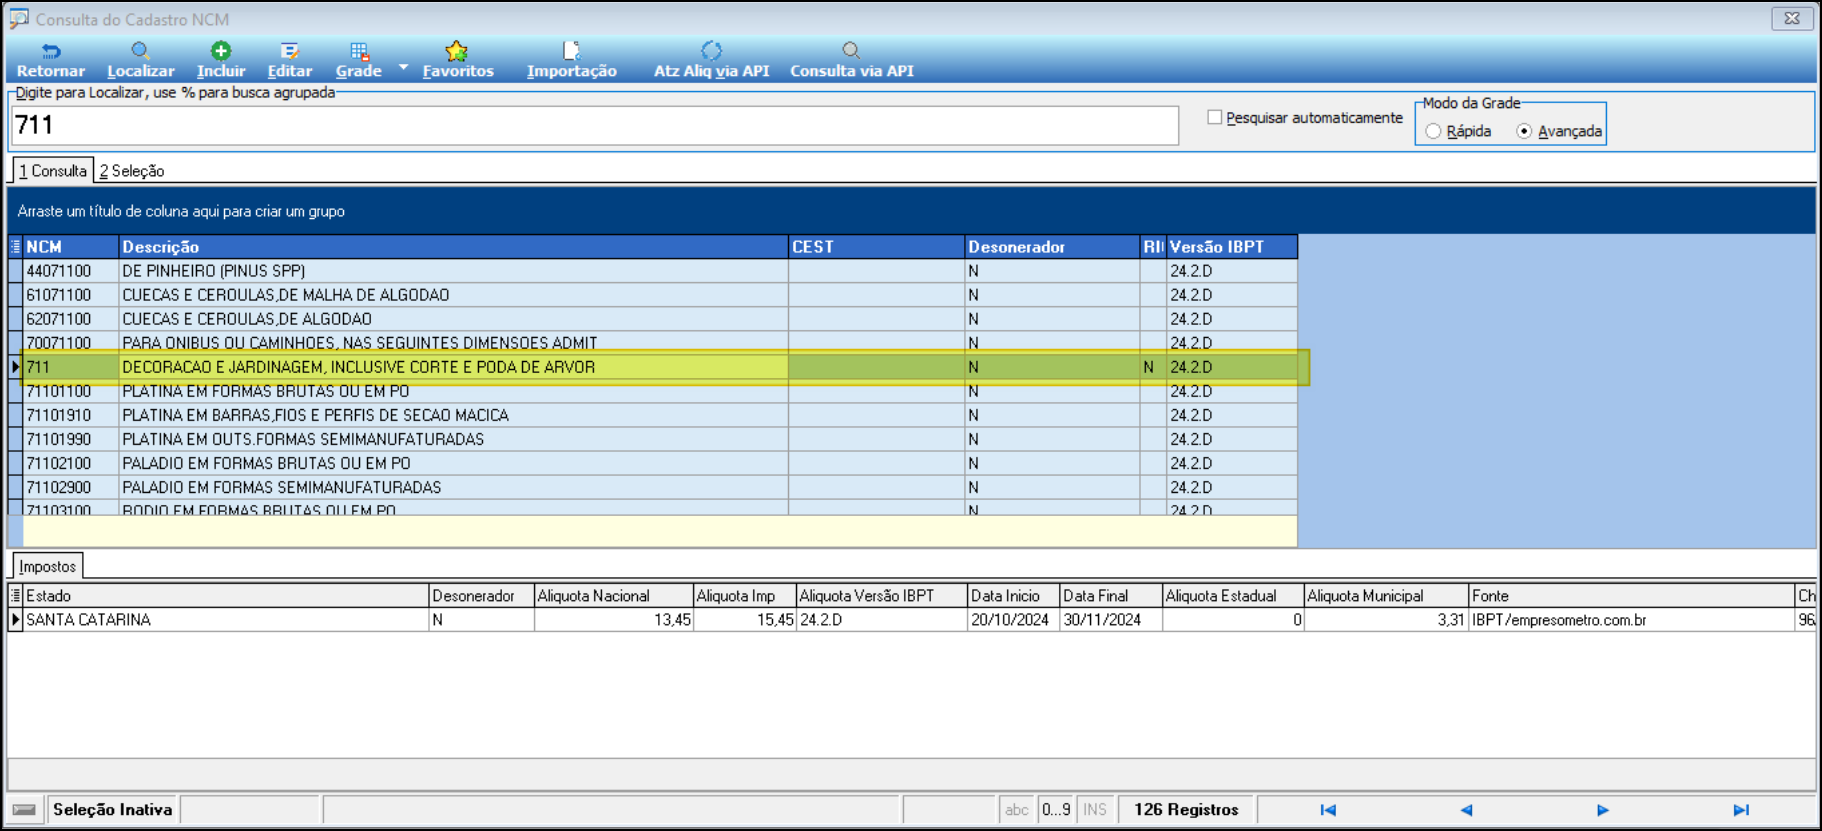Click the search input field containing 711
Viewport: 1822px width, 831px height.
click(x=595, y=125)
